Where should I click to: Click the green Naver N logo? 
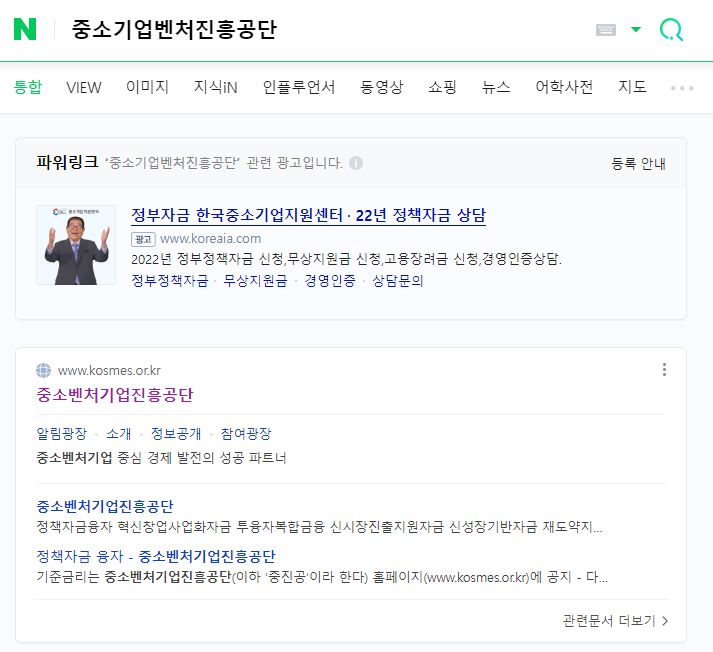25,29
